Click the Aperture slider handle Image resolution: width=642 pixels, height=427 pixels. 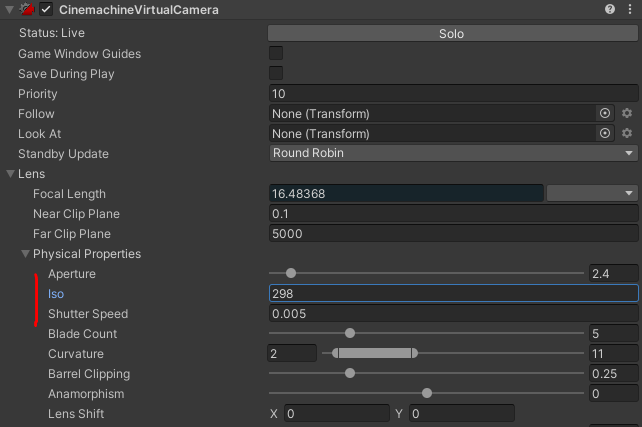291,273
